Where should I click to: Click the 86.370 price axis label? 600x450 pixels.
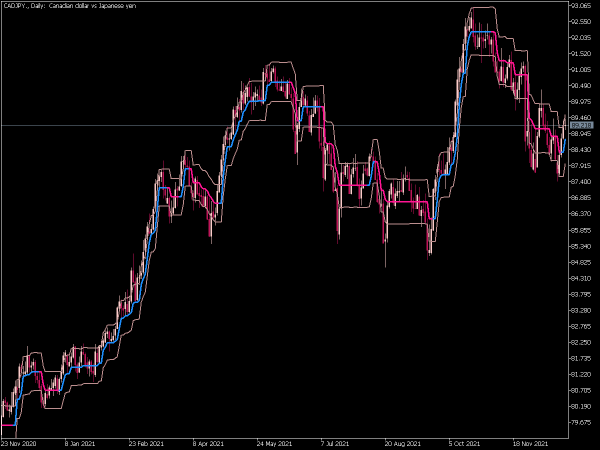coord(581,214)
